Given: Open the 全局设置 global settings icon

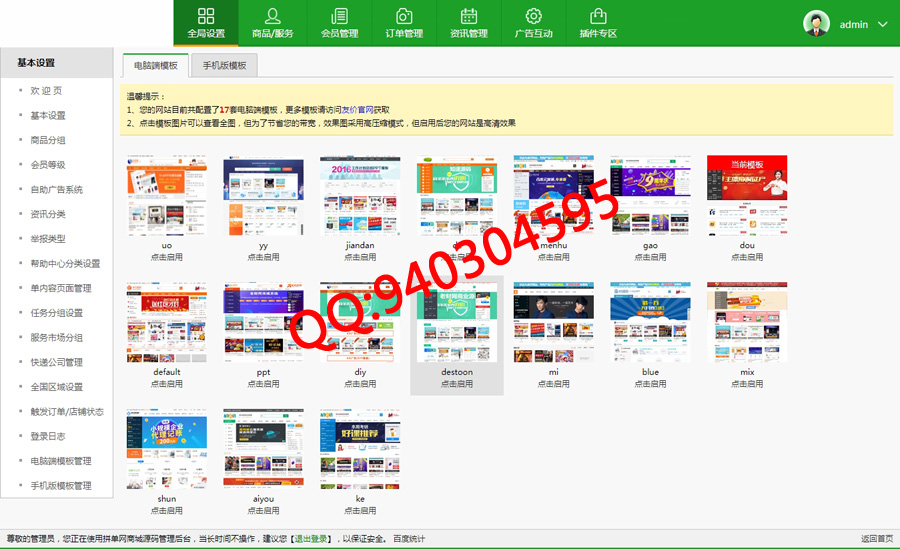Looking at the screenshot, I should [x=206, y=17].
